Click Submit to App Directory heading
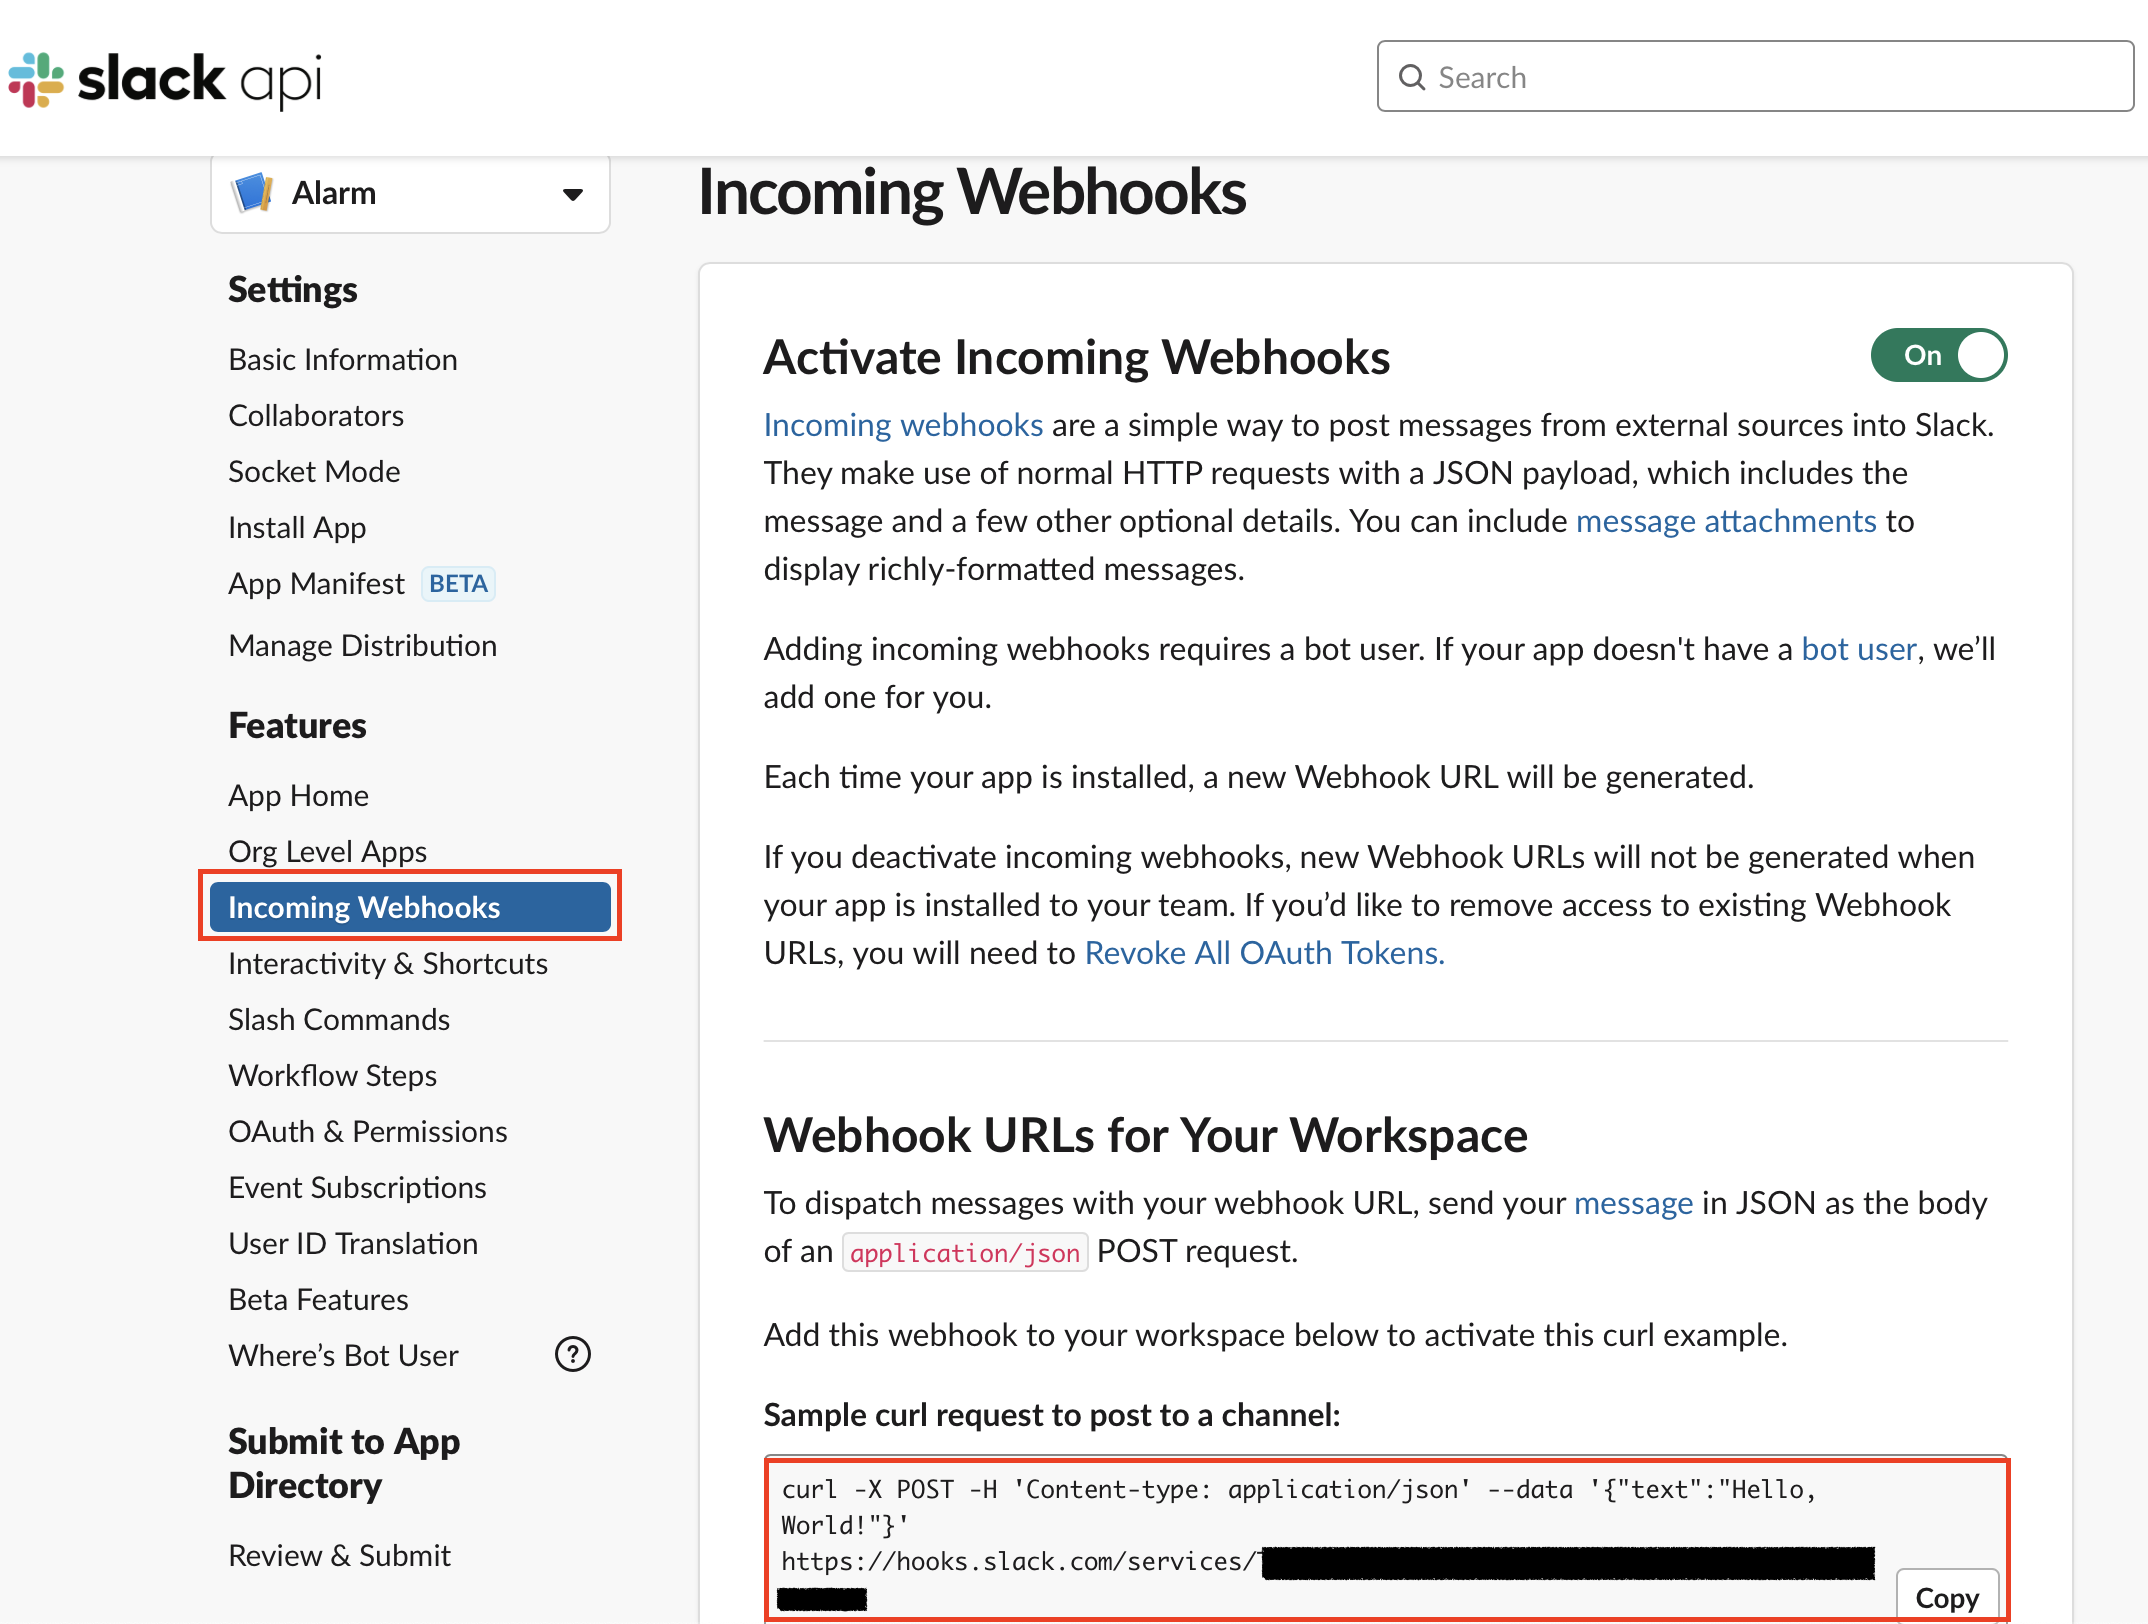Image resolution: width=2148 pixels, height=1624 pixels. (344, 1463)
